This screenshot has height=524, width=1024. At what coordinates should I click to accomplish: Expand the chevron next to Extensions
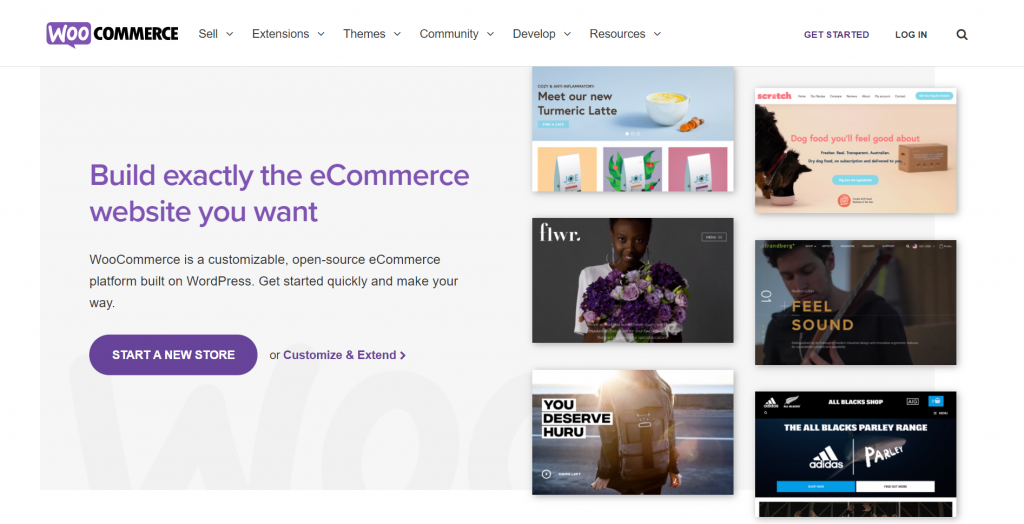click(321, 34)
